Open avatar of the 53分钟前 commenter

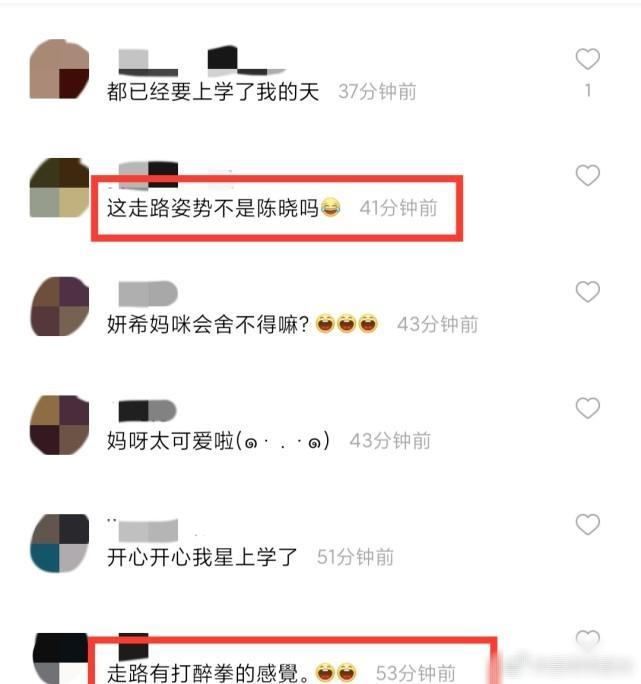59,659
